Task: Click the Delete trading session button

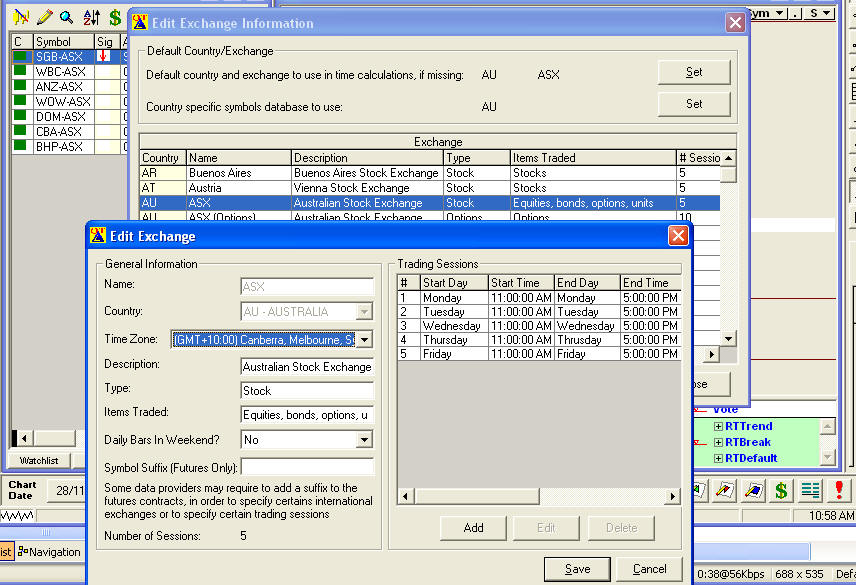Action: tap(621, 528)
